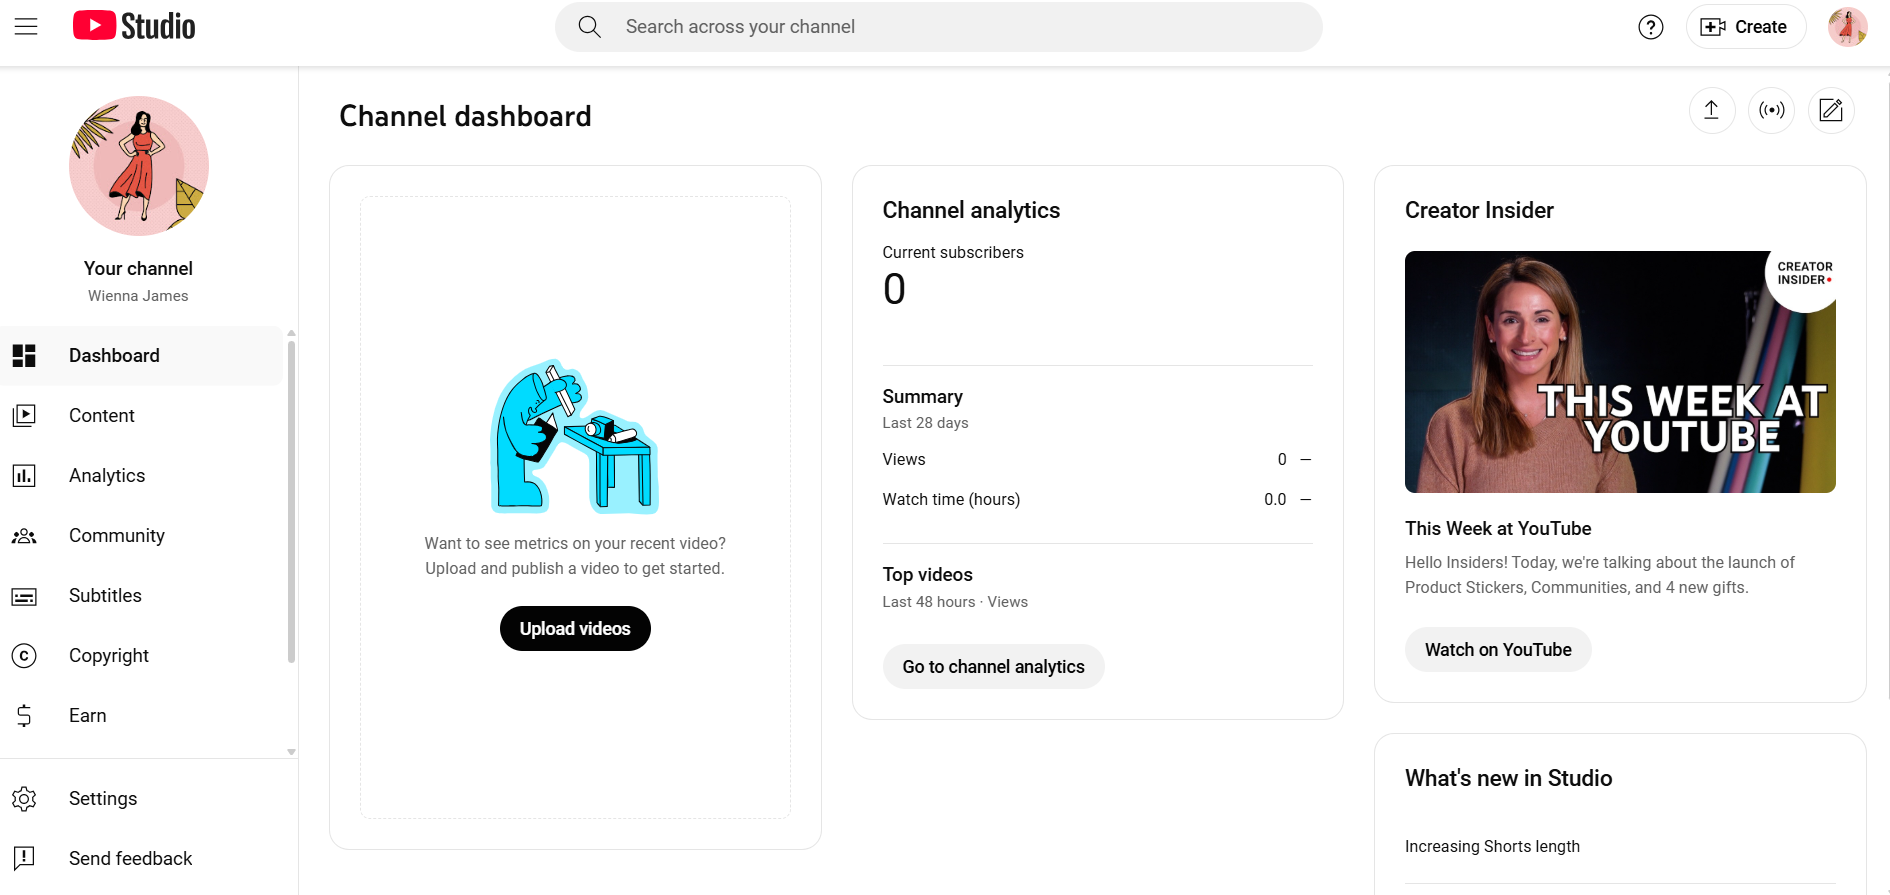1890x895 pixels.
Task: Click the Watch time (hours) row label
Action: coord(951,500)
